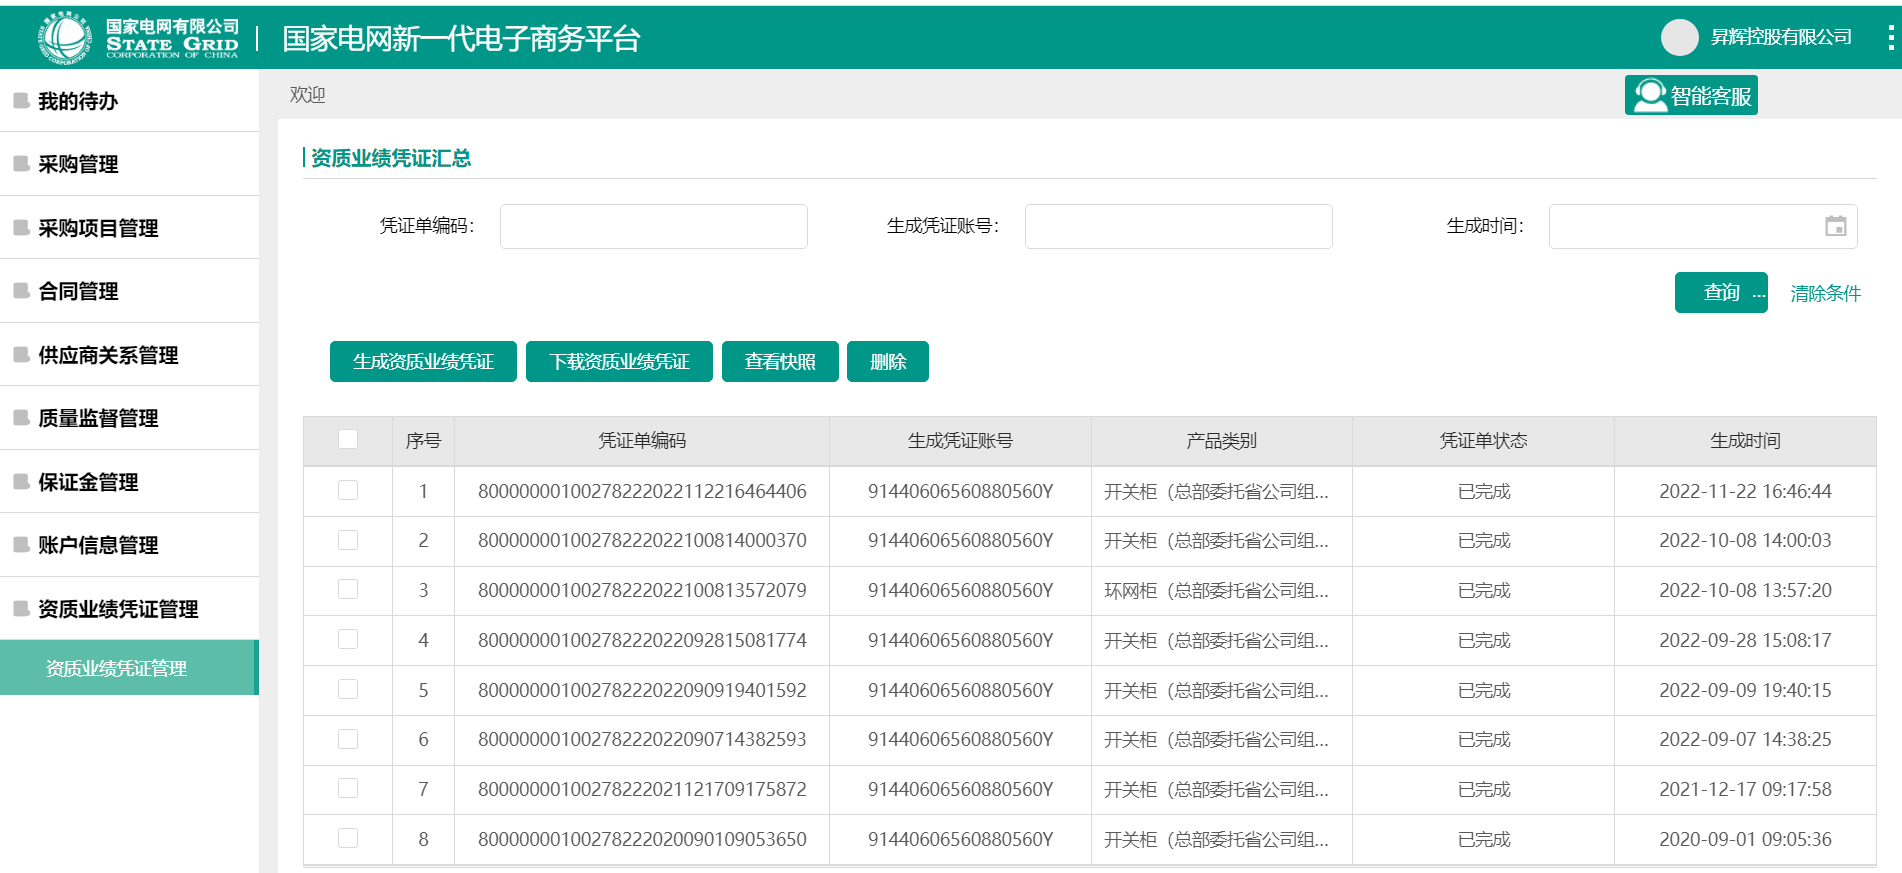Focus the 凭证单编码 input field
1902x873 pixels.
(x=653, y=227)
